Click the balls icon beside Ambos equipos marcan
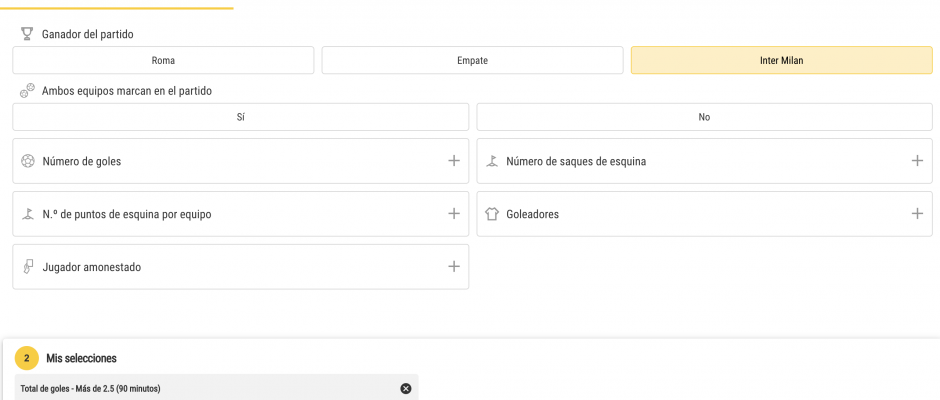The width and height of the screenshot is (940, 400). (27, 91)
